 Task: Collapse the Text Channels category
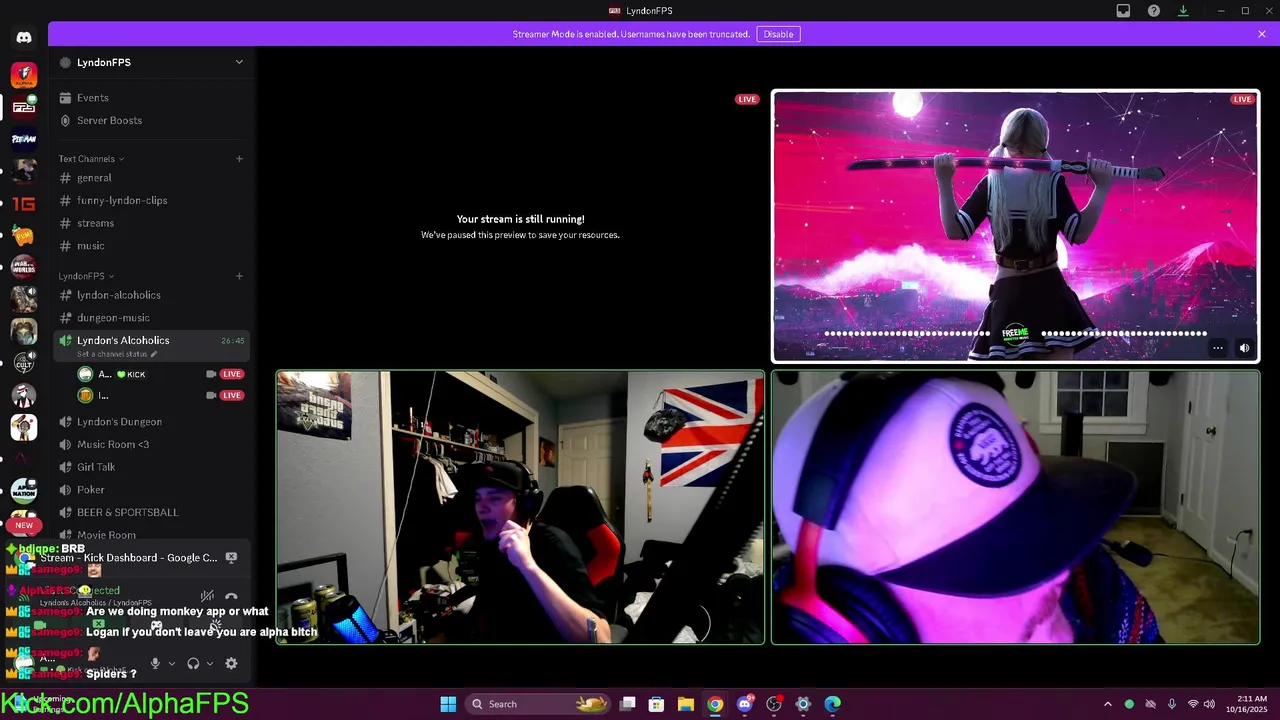click(x=91, y=159)
